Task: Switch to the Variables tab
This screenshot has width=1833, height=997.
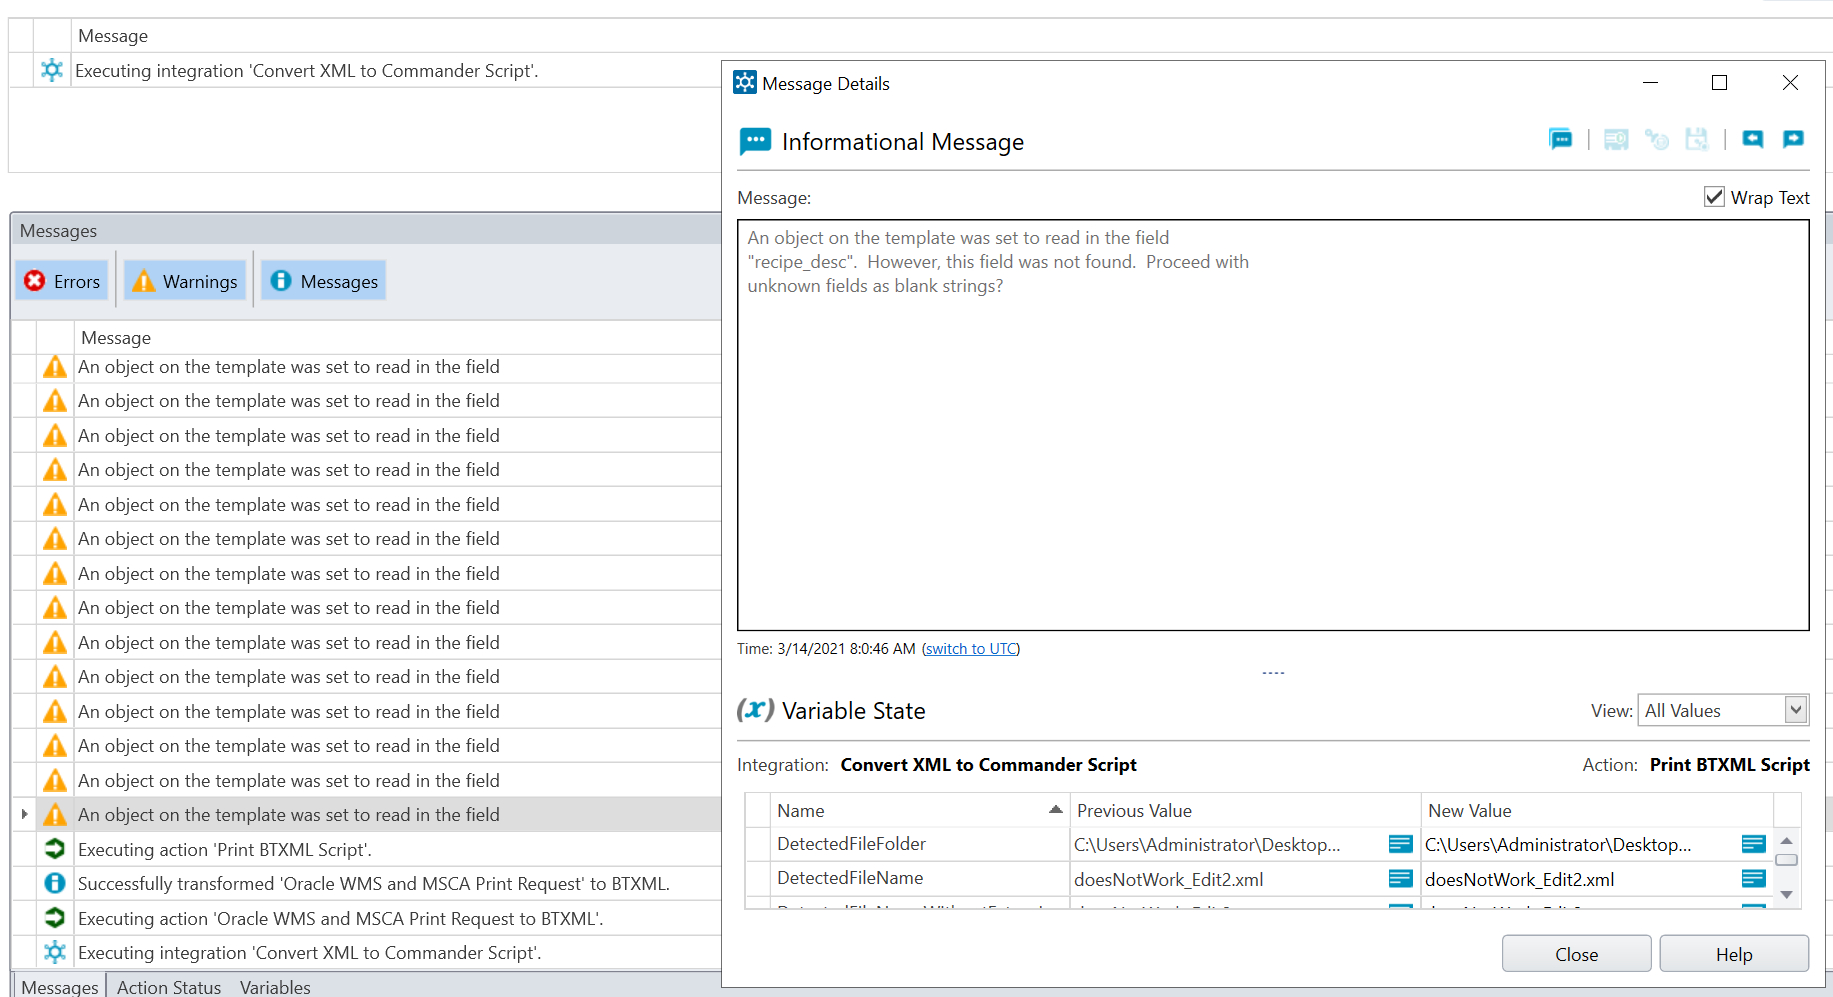Action: pyautogui.click(x=275, y=986)
